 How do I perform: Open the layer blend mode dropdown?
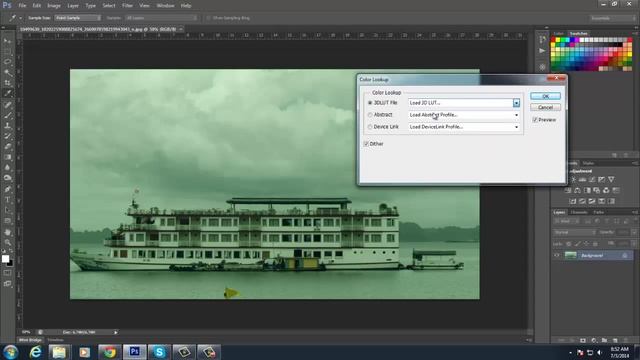pos(574,232)
